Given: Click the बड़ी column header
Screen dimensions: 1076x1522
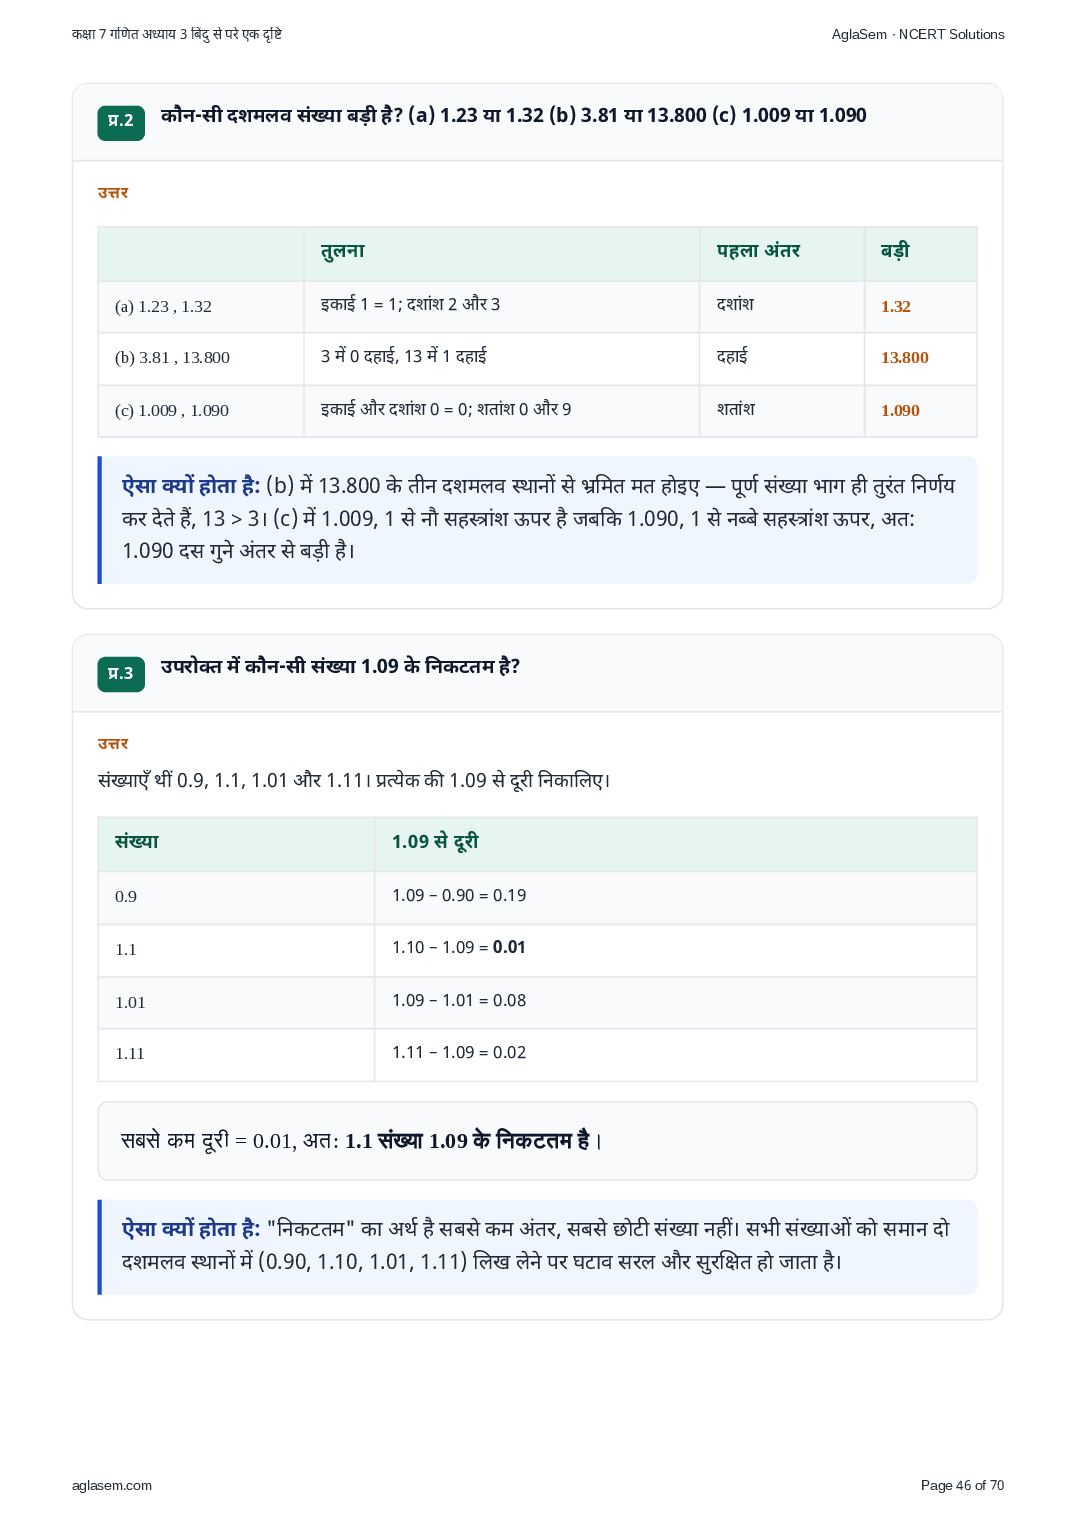Looking at the screenshot, I should click(920, 253).
